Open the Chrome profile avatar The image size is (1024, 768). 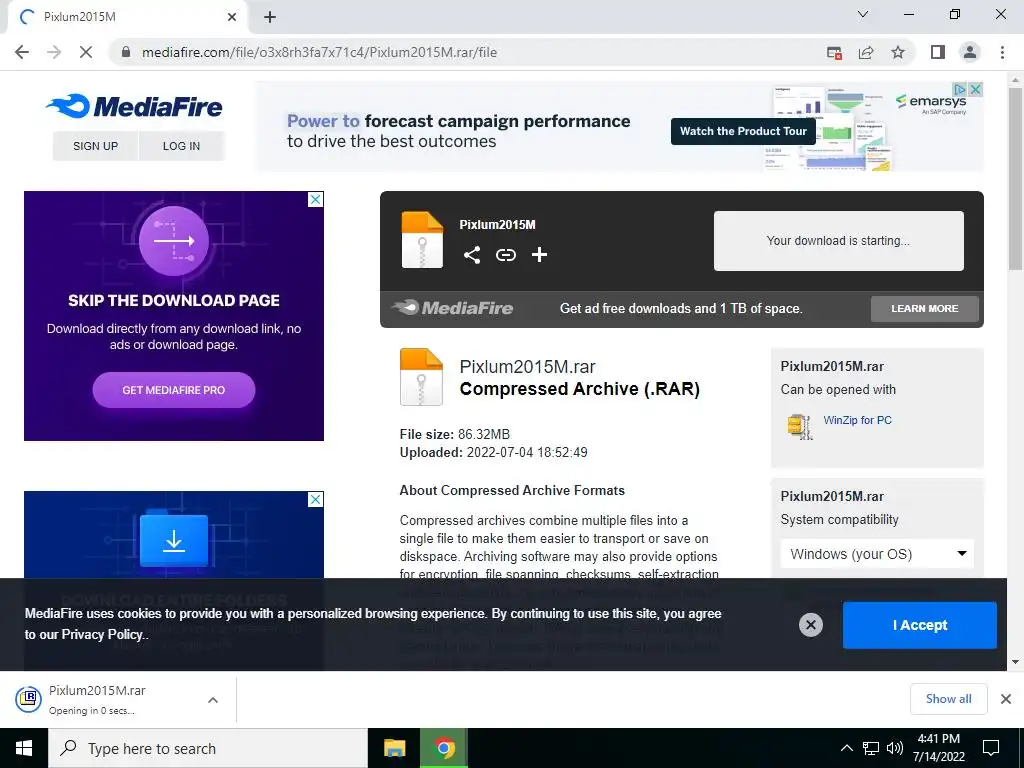[970, 52]
